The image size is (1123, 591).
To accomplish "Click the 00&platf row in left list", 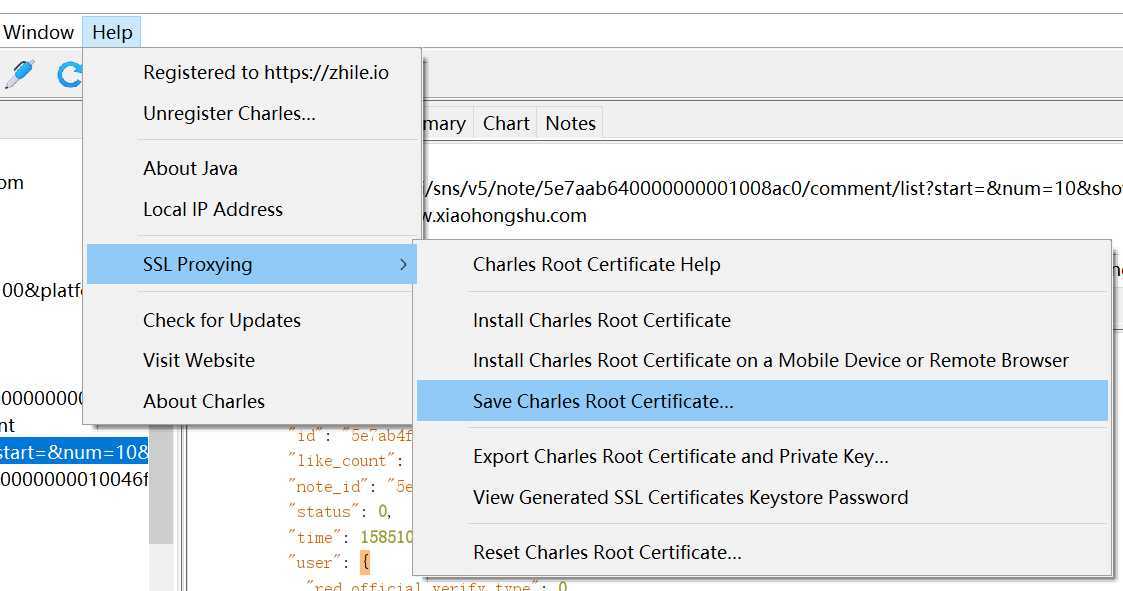I will (x=42, y=291).
